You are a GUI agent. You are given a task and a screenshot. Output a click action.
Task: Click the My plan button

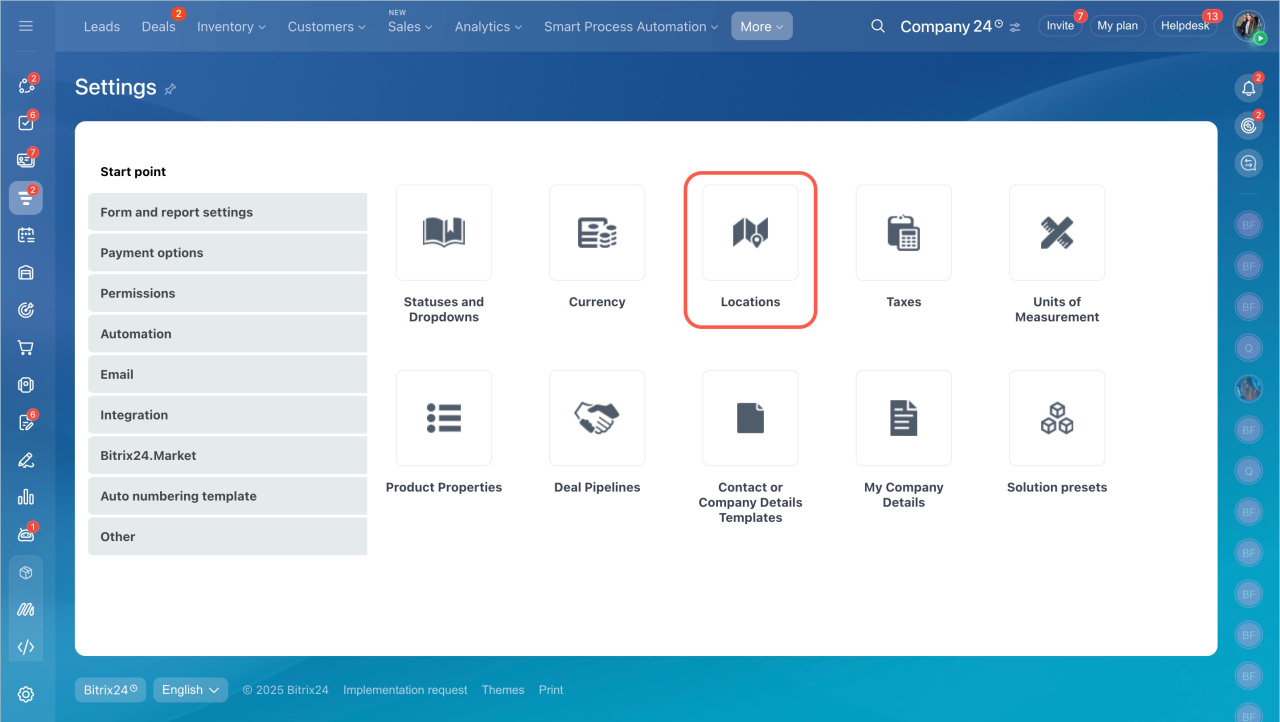pos(1117,26)
